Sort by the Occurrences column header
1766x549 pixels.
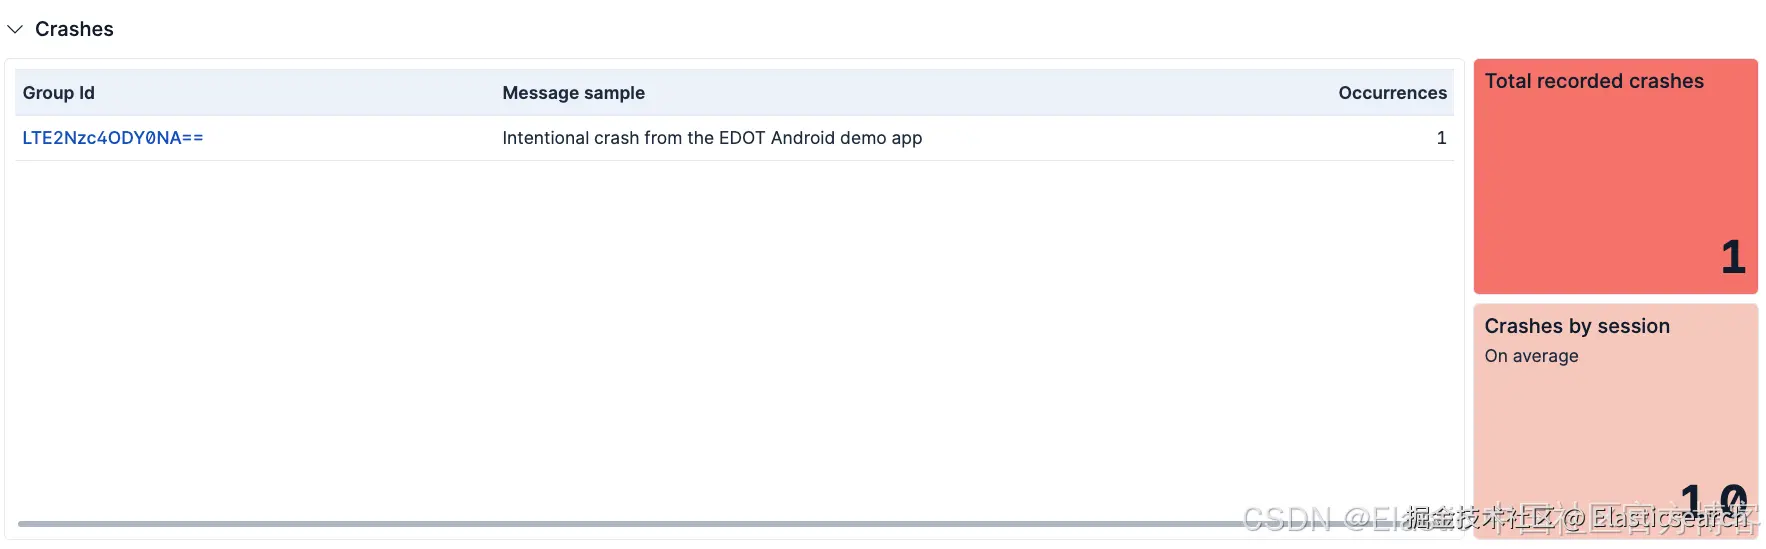[x=1392, y=93]
